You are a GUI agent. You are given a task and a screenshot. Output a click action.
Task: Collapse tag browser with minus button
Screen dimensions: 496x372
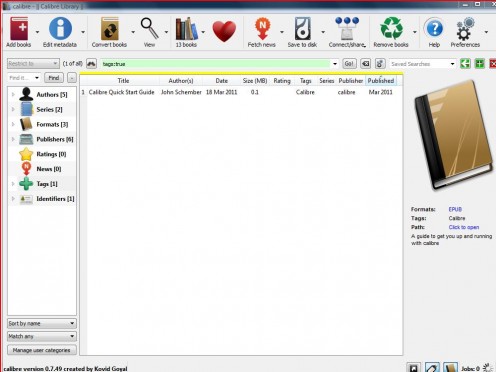tap(72, 78)
